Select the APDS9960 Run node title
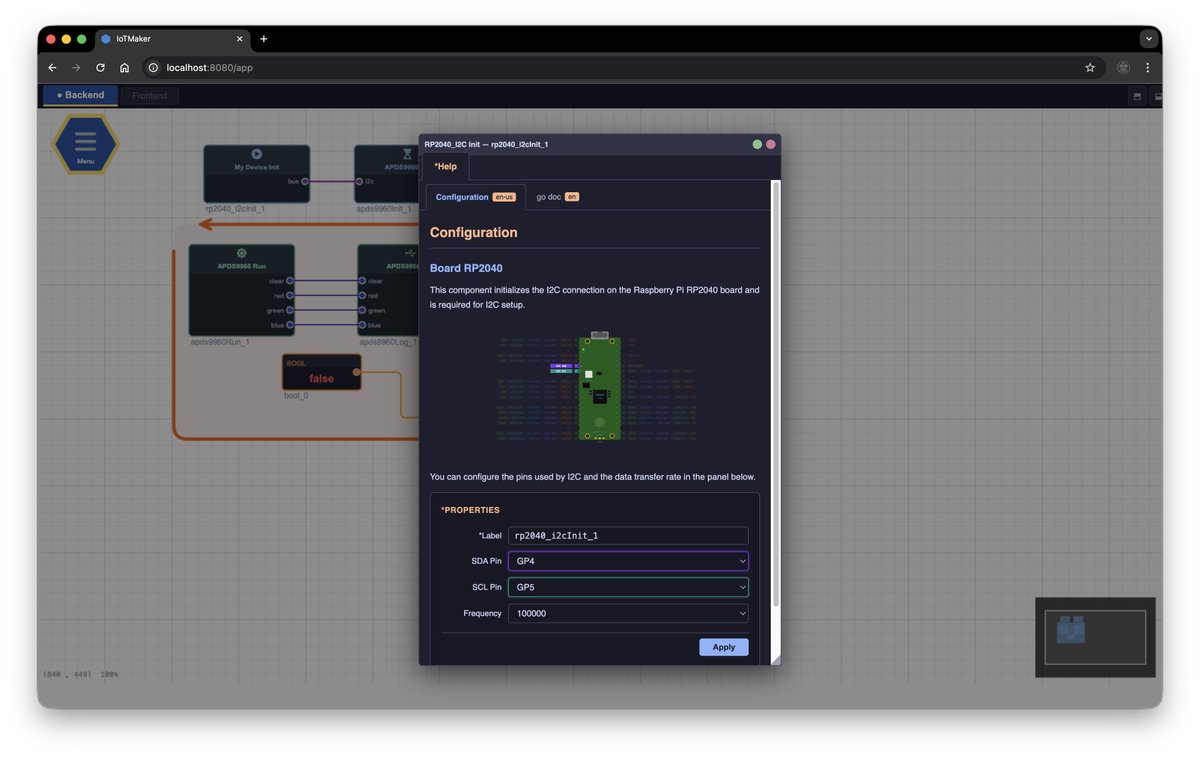This screenshot has width=1200, height=758. coord(242,266)
